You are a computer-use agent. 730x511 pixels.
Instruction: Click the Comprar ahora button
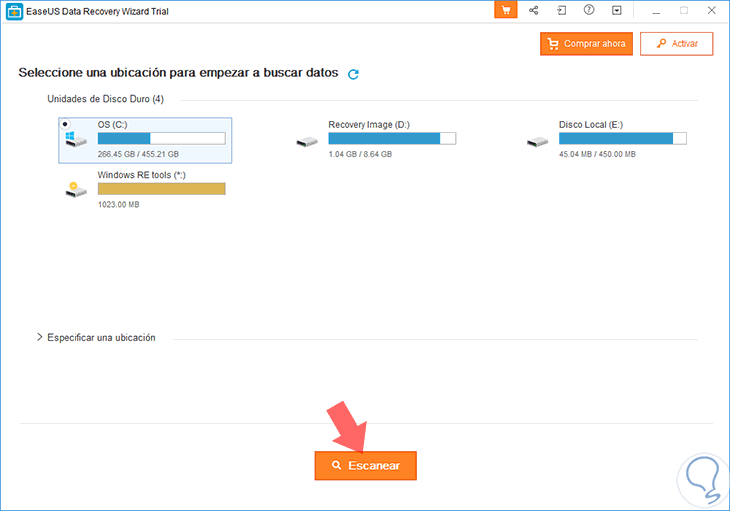tap(586, 44)
